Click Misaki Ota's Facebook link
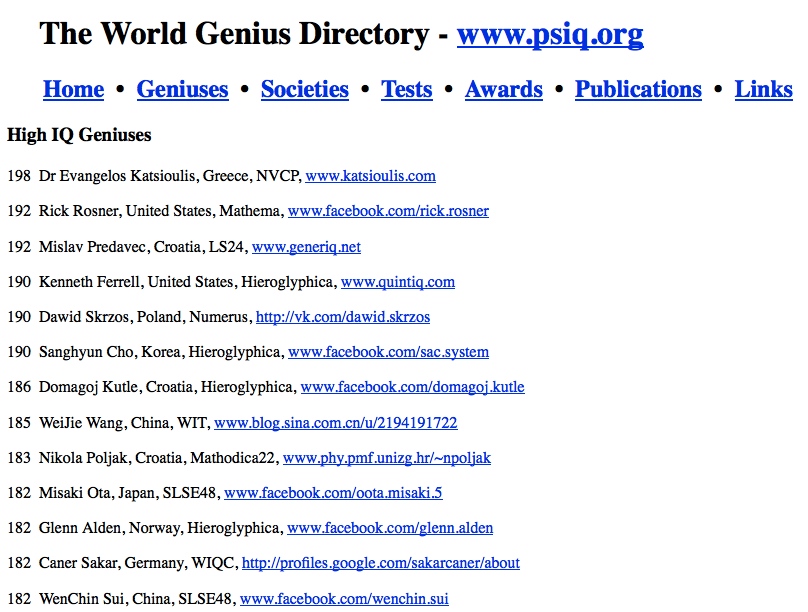Viewport: 808px width, 612px height. click(x=333, y=493)
